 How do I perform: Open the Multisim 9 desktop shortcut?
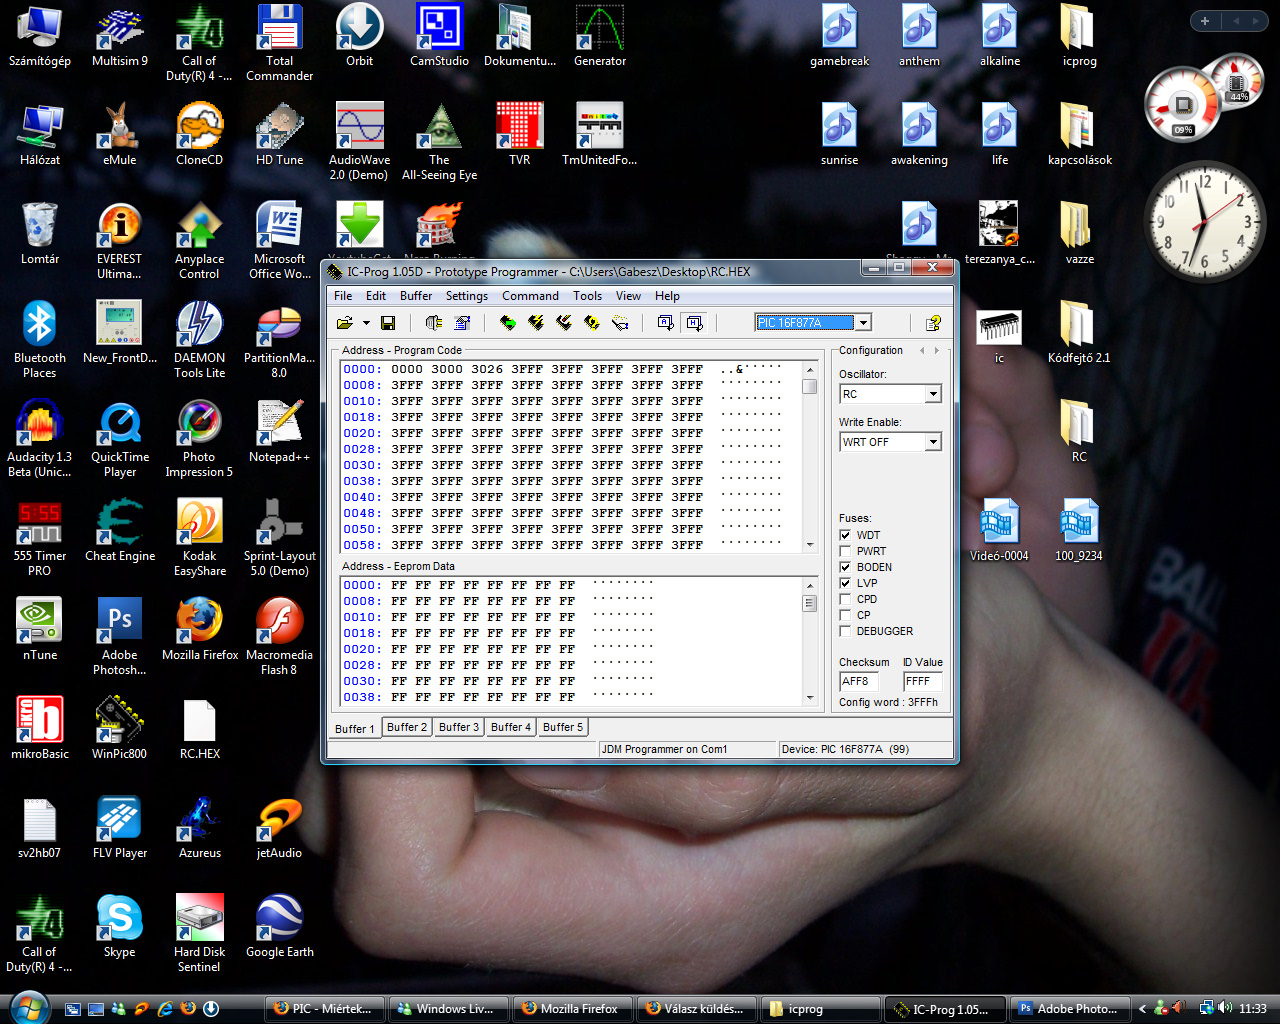coord(120,36)
